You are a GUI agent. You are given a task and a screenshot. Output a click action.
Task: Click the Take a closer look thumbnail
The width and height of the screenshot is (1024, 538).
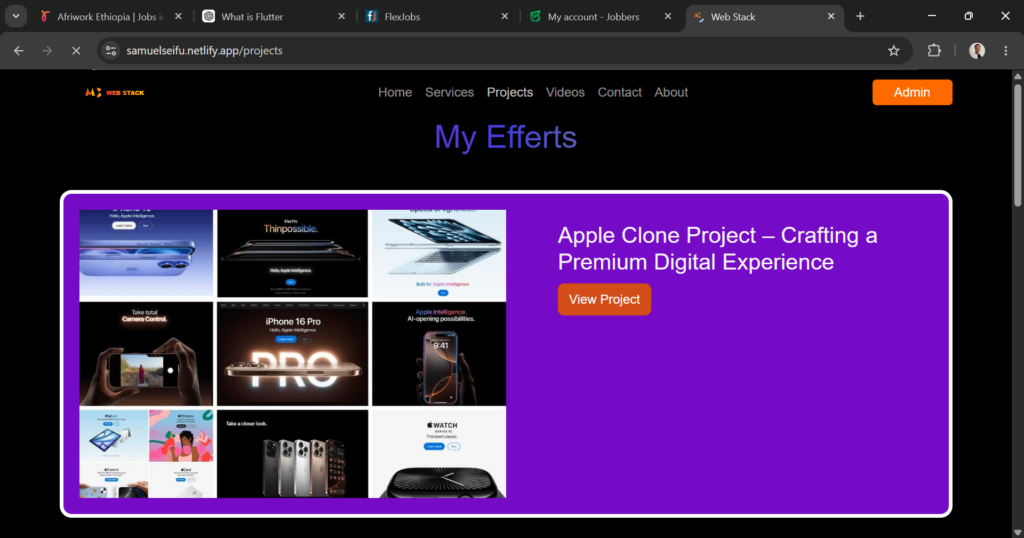(293, 454)
